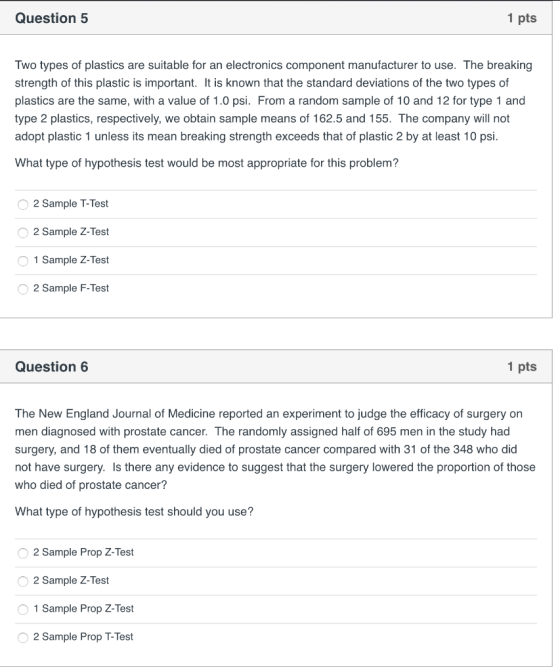The image size is (560, 672).
Task: Click the '2 Sample Prop Z-Test' label text
Action: pyautogui.click(x=84, y=552)
